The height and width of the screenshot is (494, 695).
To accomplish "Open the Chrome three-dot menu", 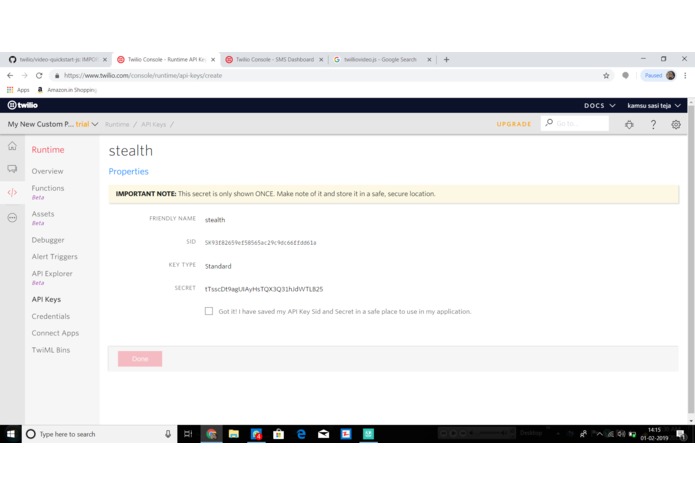I will 685,76.
